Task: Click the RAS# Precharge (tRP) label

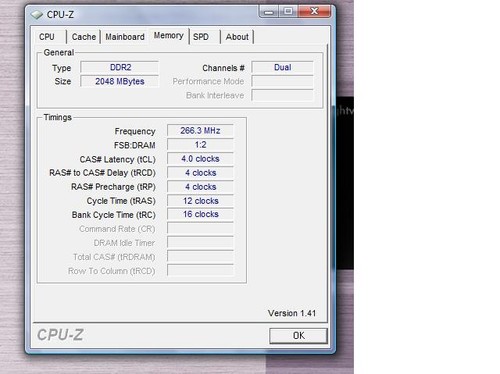Action: tap(113, 187)
